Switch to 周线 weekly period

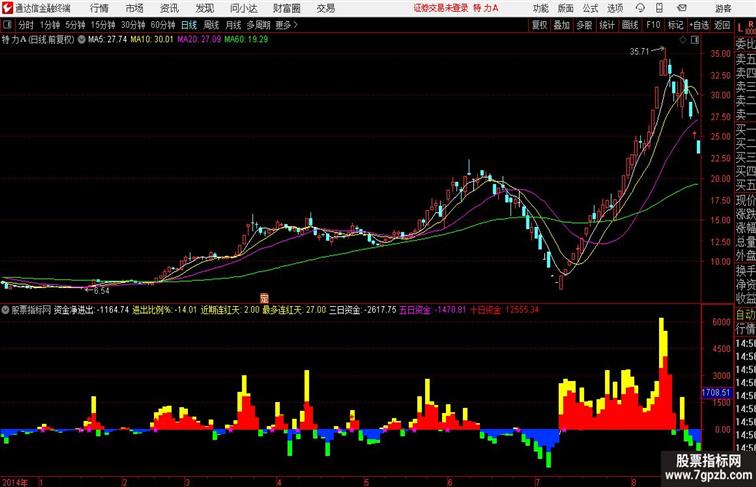click(211, 25)
